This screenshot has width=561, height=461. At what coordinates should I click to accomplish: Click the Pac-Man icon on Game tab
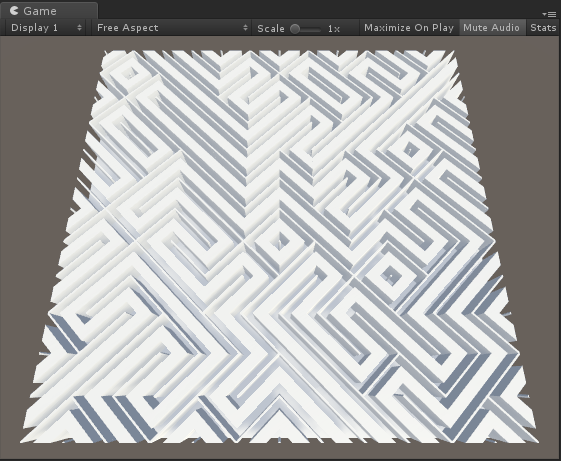[14, 10]
